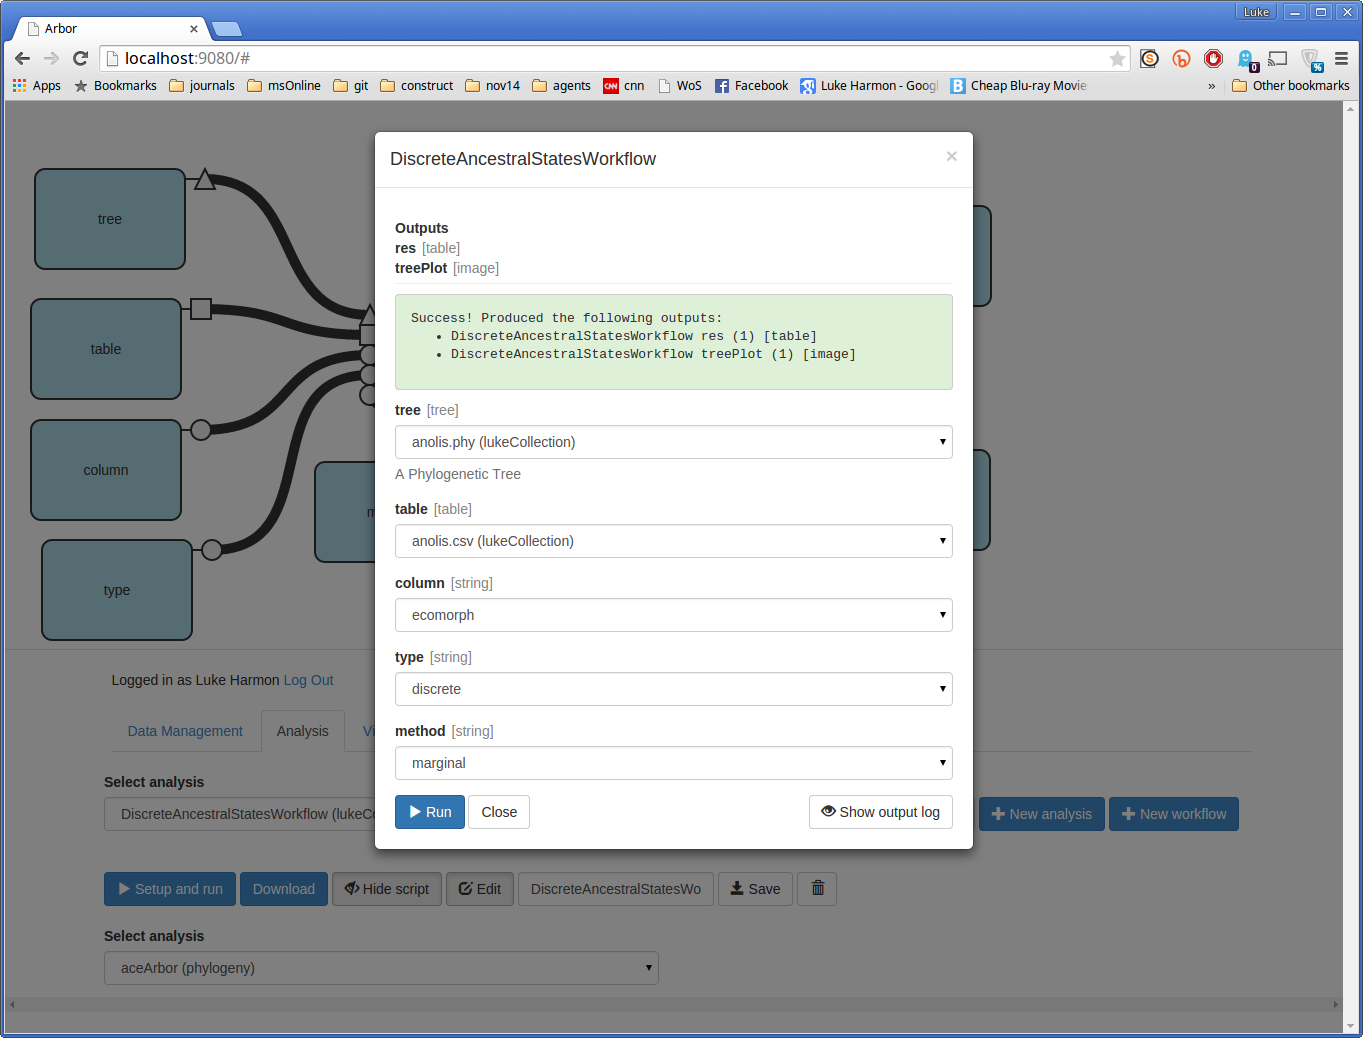
Task: Click the horizontal page scrollbar
Action: [x=673, y=1004]
